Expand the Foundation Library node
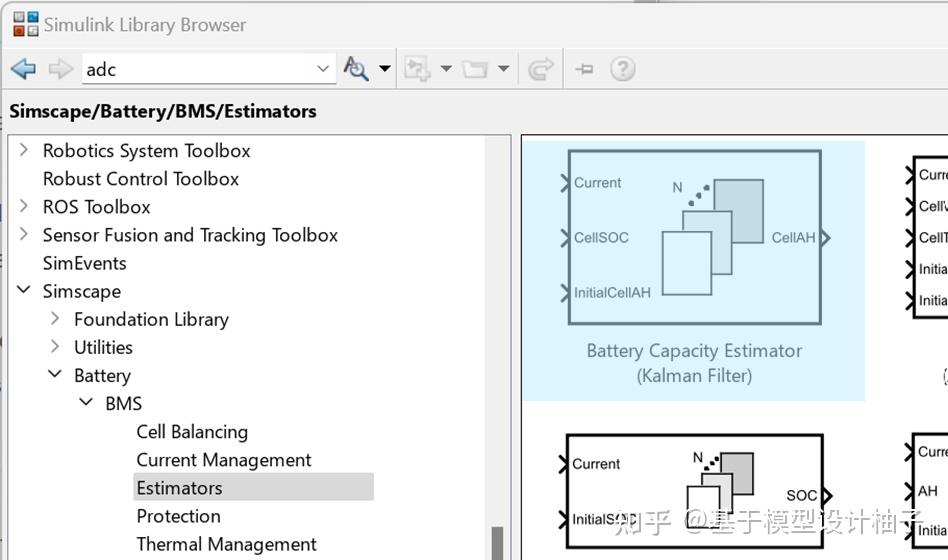The width and height of the screenshot is (948, 560). pos(55,318)
